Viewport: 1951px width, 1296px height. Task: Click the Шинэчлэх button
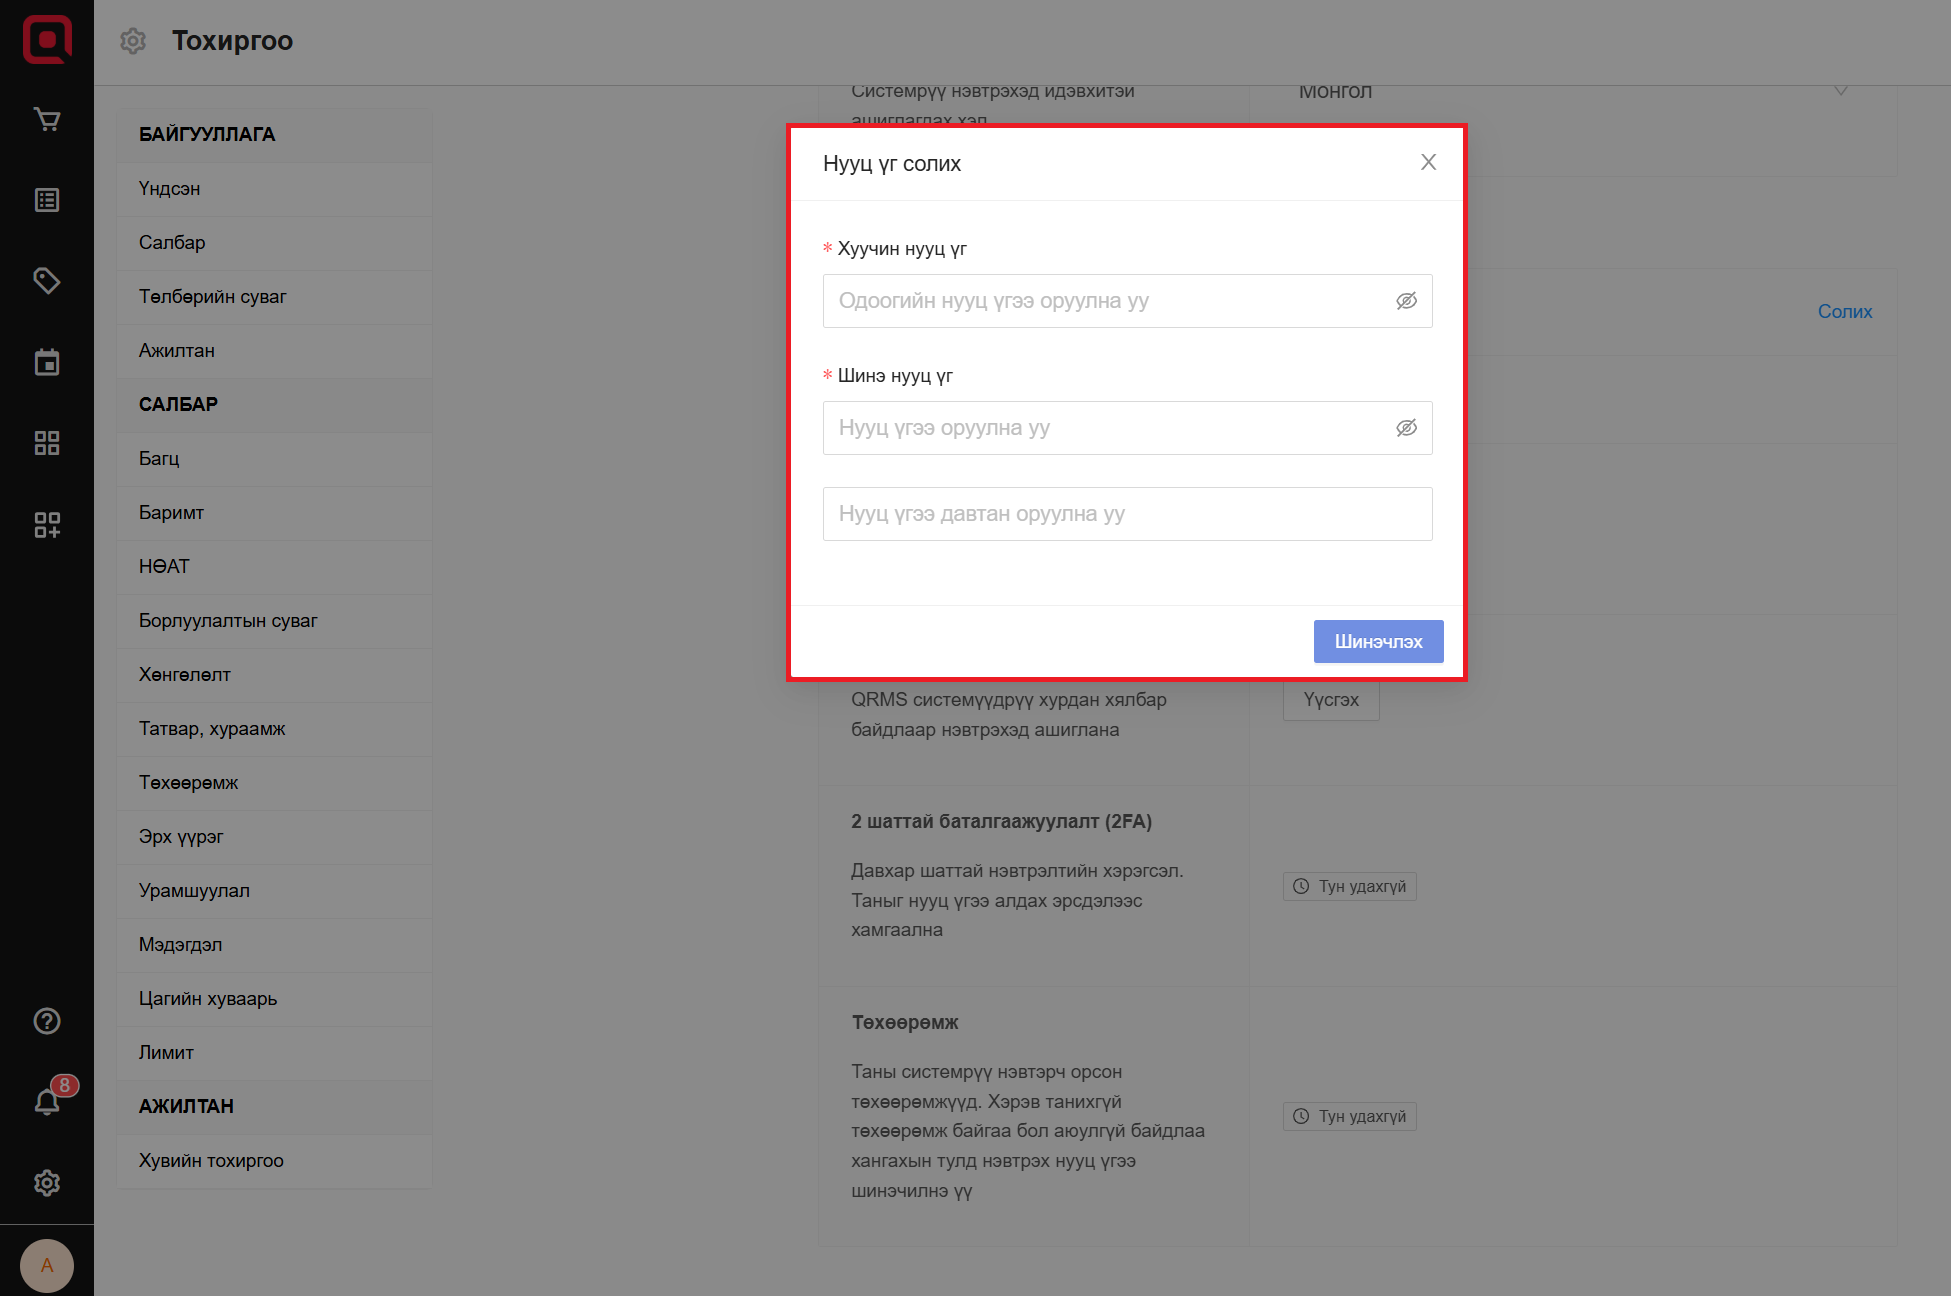1377,642
